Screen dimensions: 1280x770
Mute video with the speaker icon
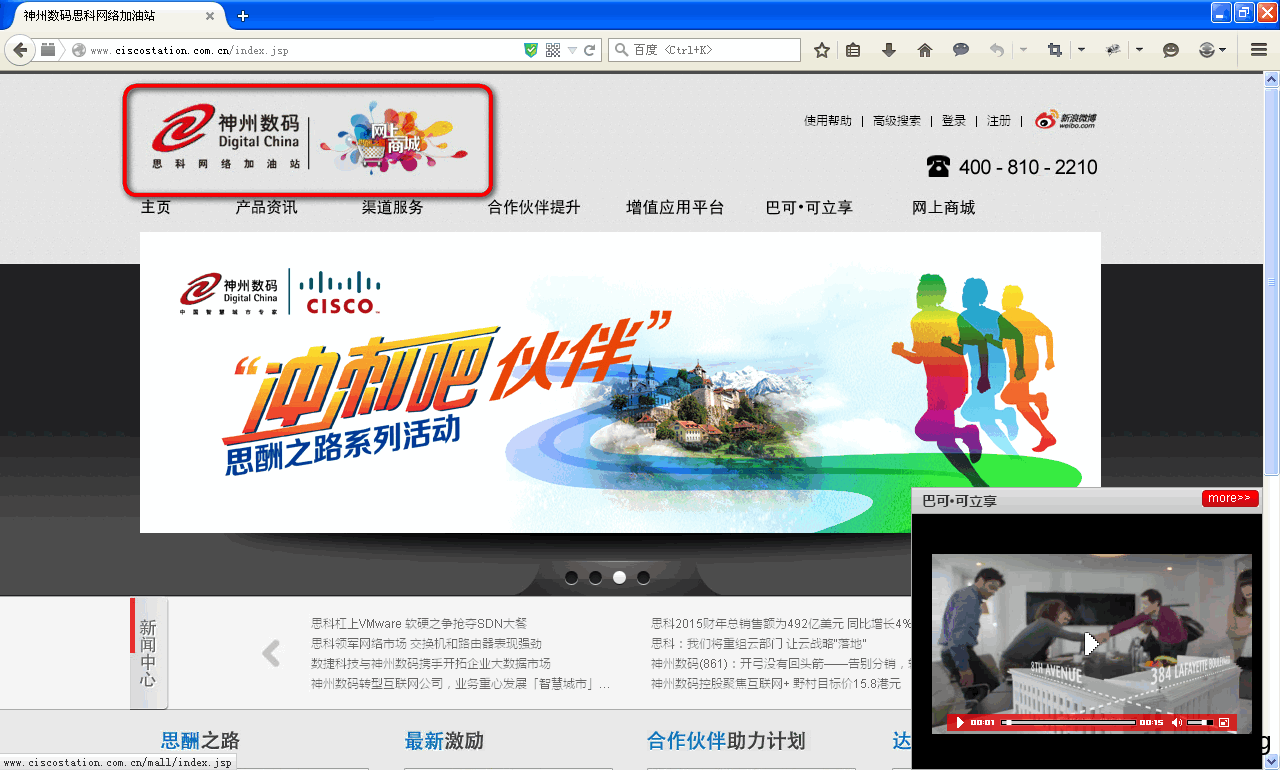(x=1176, y=722)
